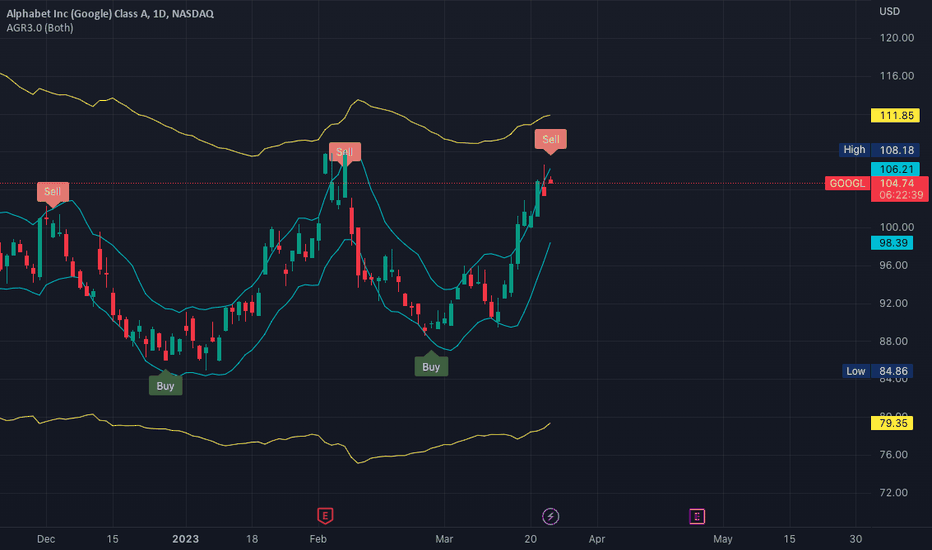Click the current price 104.74 tag
Screen dimensions: 932x550
click(897, 183)
